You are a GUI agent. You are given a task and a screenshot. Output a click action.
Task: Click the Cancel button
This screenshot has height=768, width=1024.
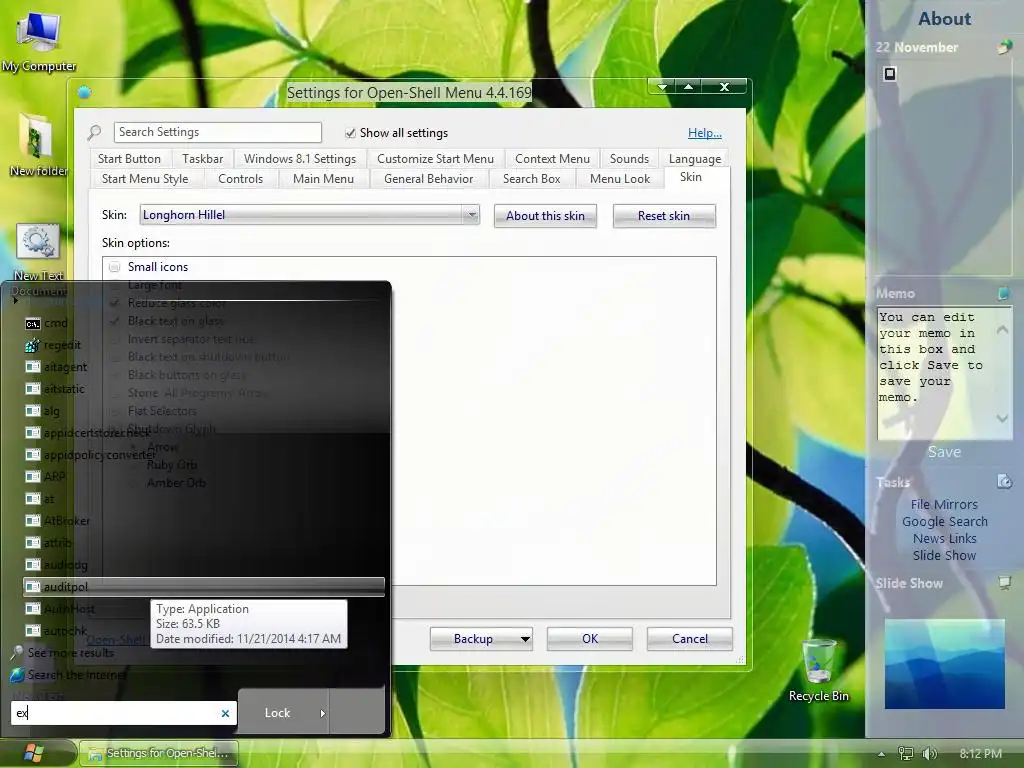tap(690, 639)
